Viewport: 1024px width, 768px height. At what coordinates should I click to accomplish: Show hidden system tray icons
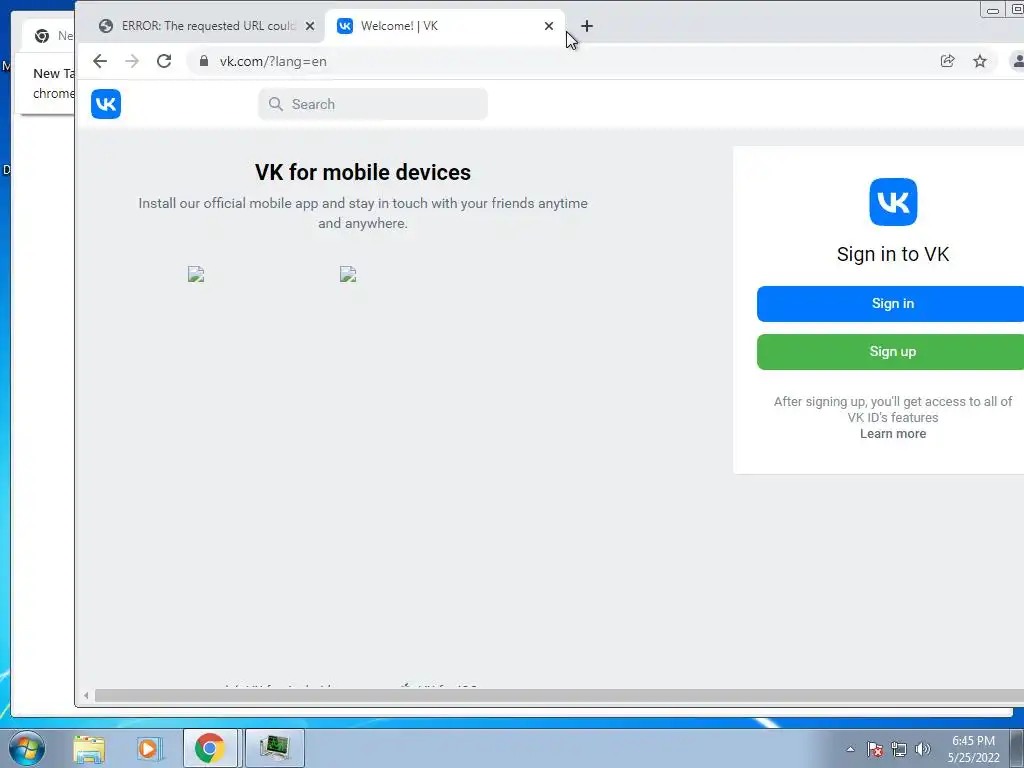pyautogui.click(x=850, y=749)
